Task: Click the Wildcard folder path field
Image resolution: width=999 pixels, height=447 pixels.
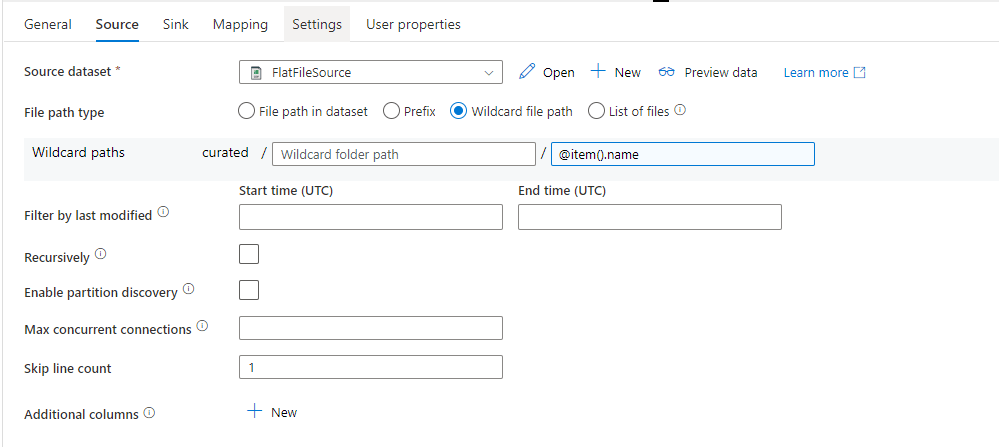Action: pos(403,154)
